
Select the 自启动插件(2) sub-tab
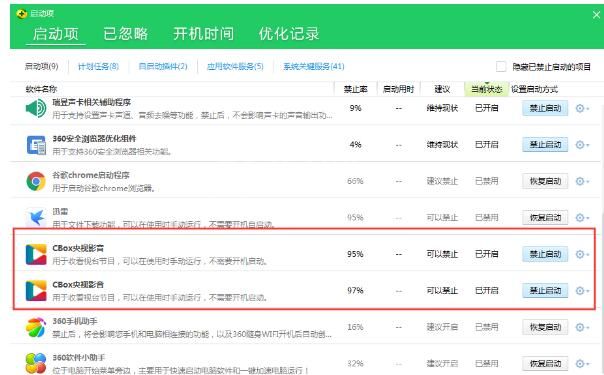(x=163, y=67)
